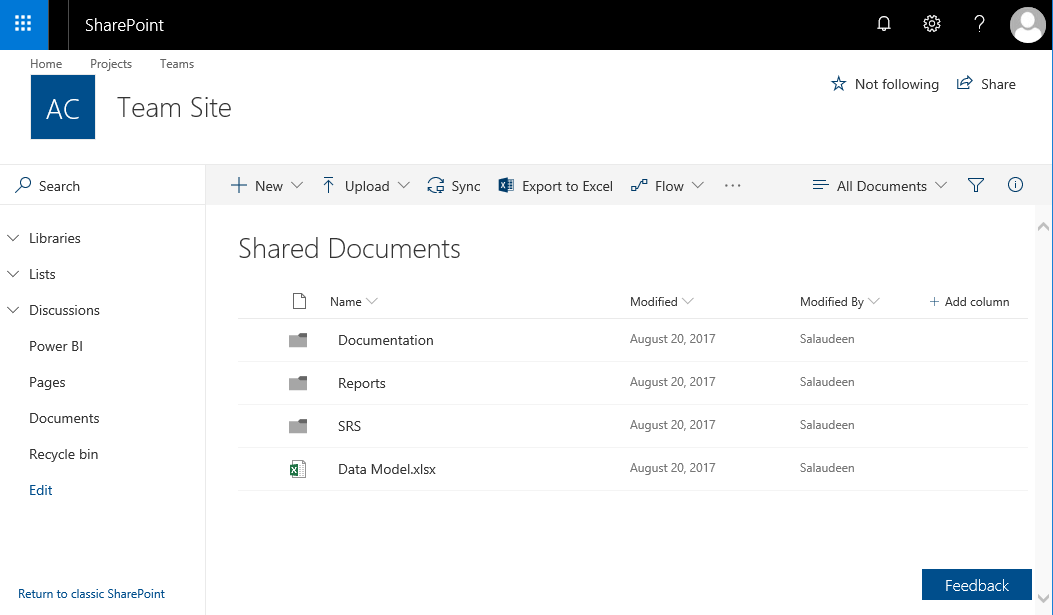
Task: Open SharePoint settings gear
Action: (x=931, y=24)
